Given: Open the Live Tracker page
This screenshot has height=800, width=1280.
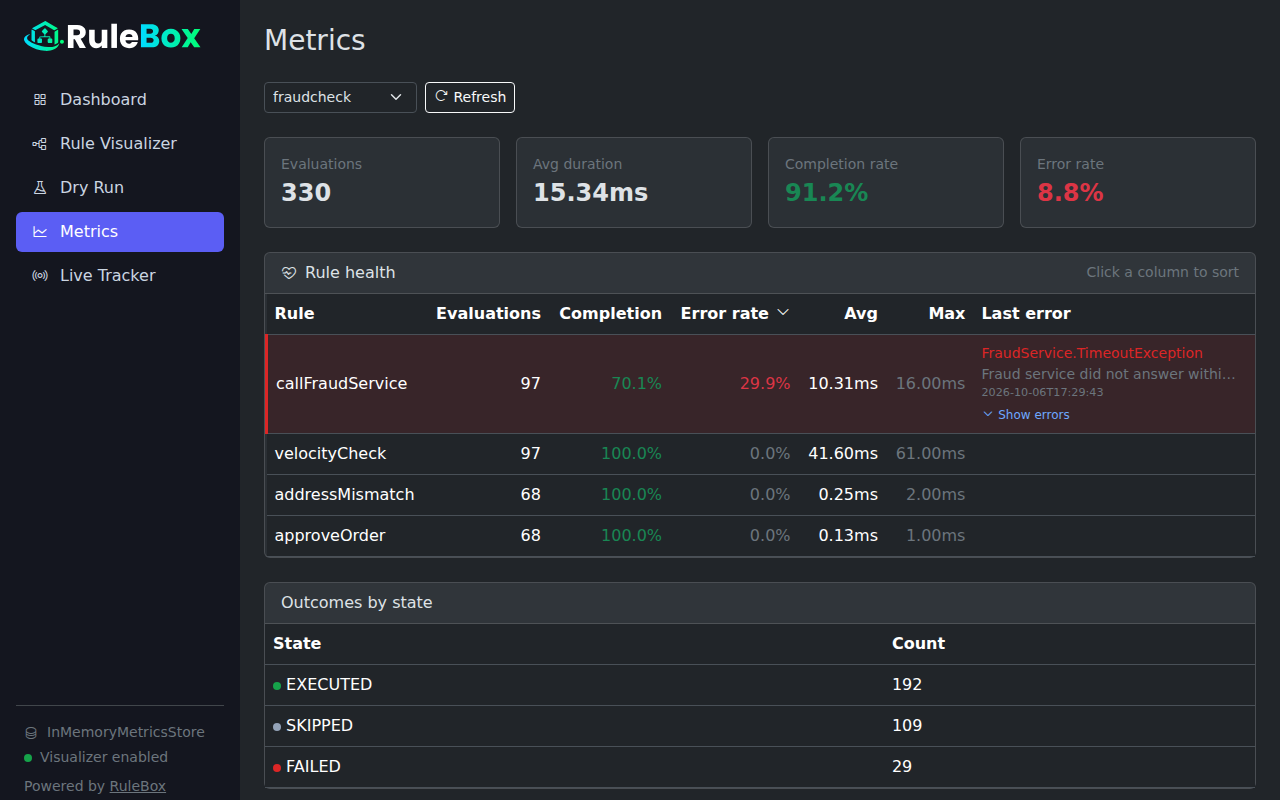Looking at the screenshot, I should tap(120, 276).
